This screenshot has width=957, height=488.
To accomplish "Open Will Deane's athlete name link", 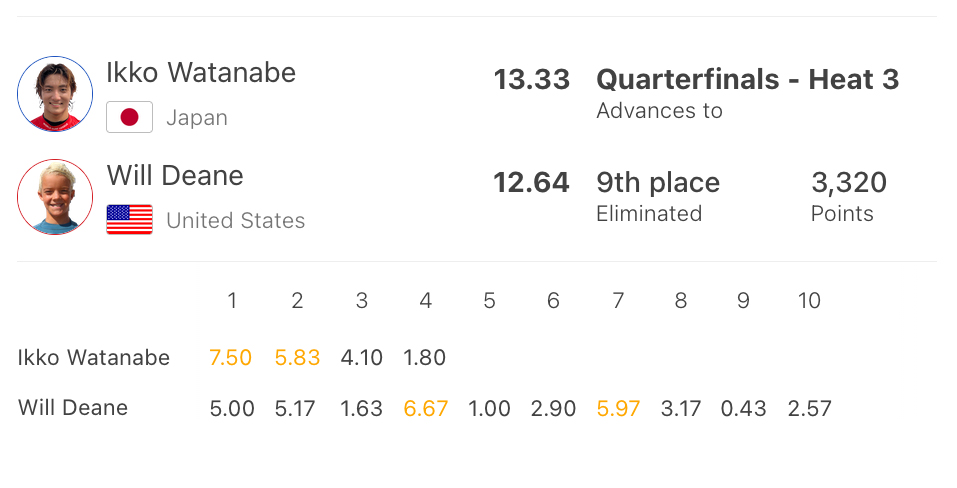I will (x=175, y=176).
